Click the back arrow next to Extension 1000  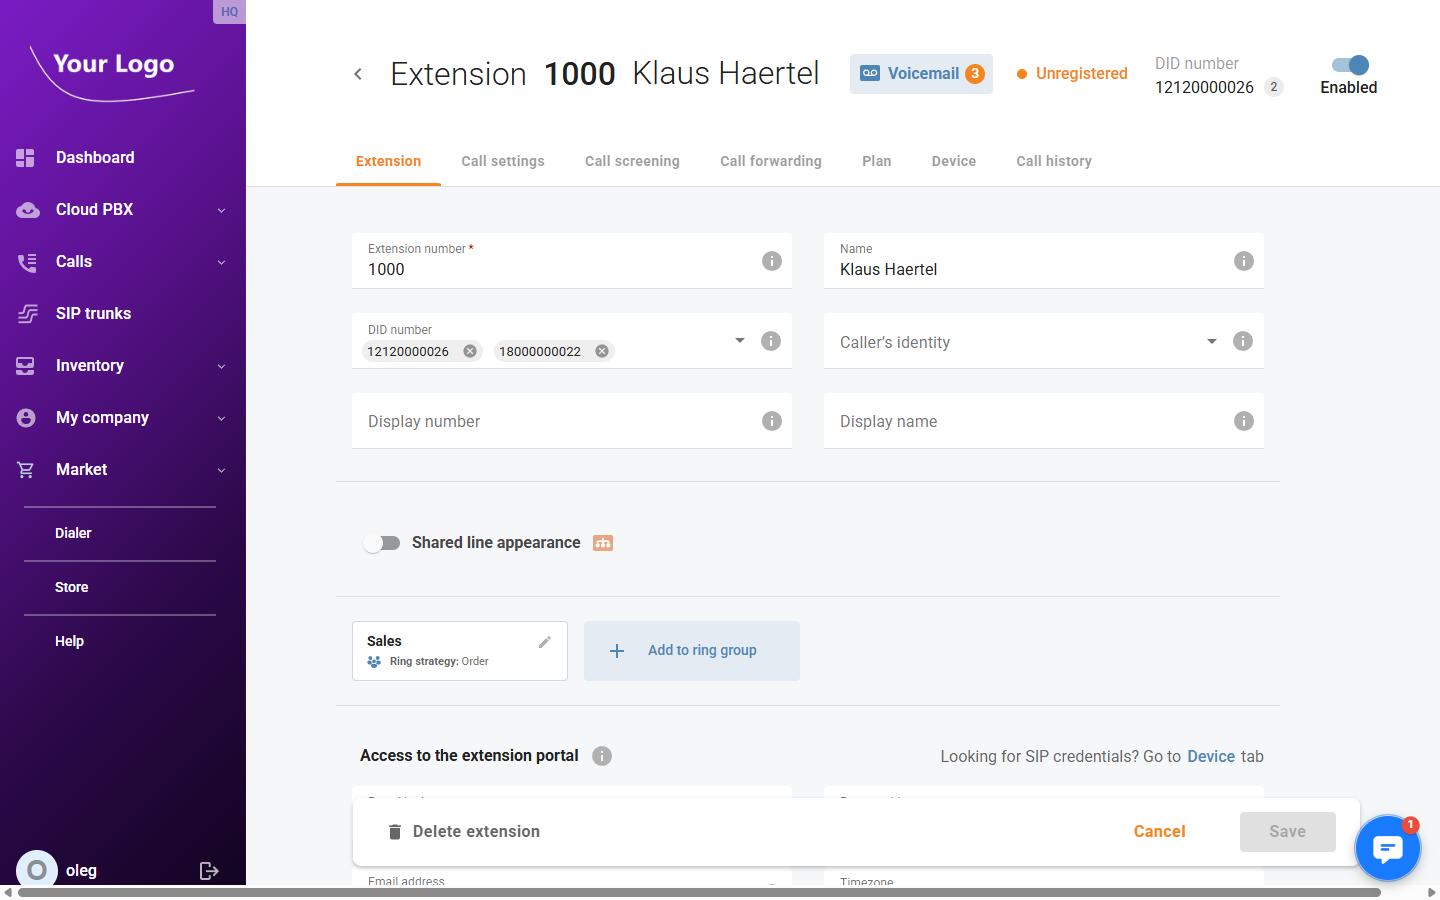click(x=358, y=73)
